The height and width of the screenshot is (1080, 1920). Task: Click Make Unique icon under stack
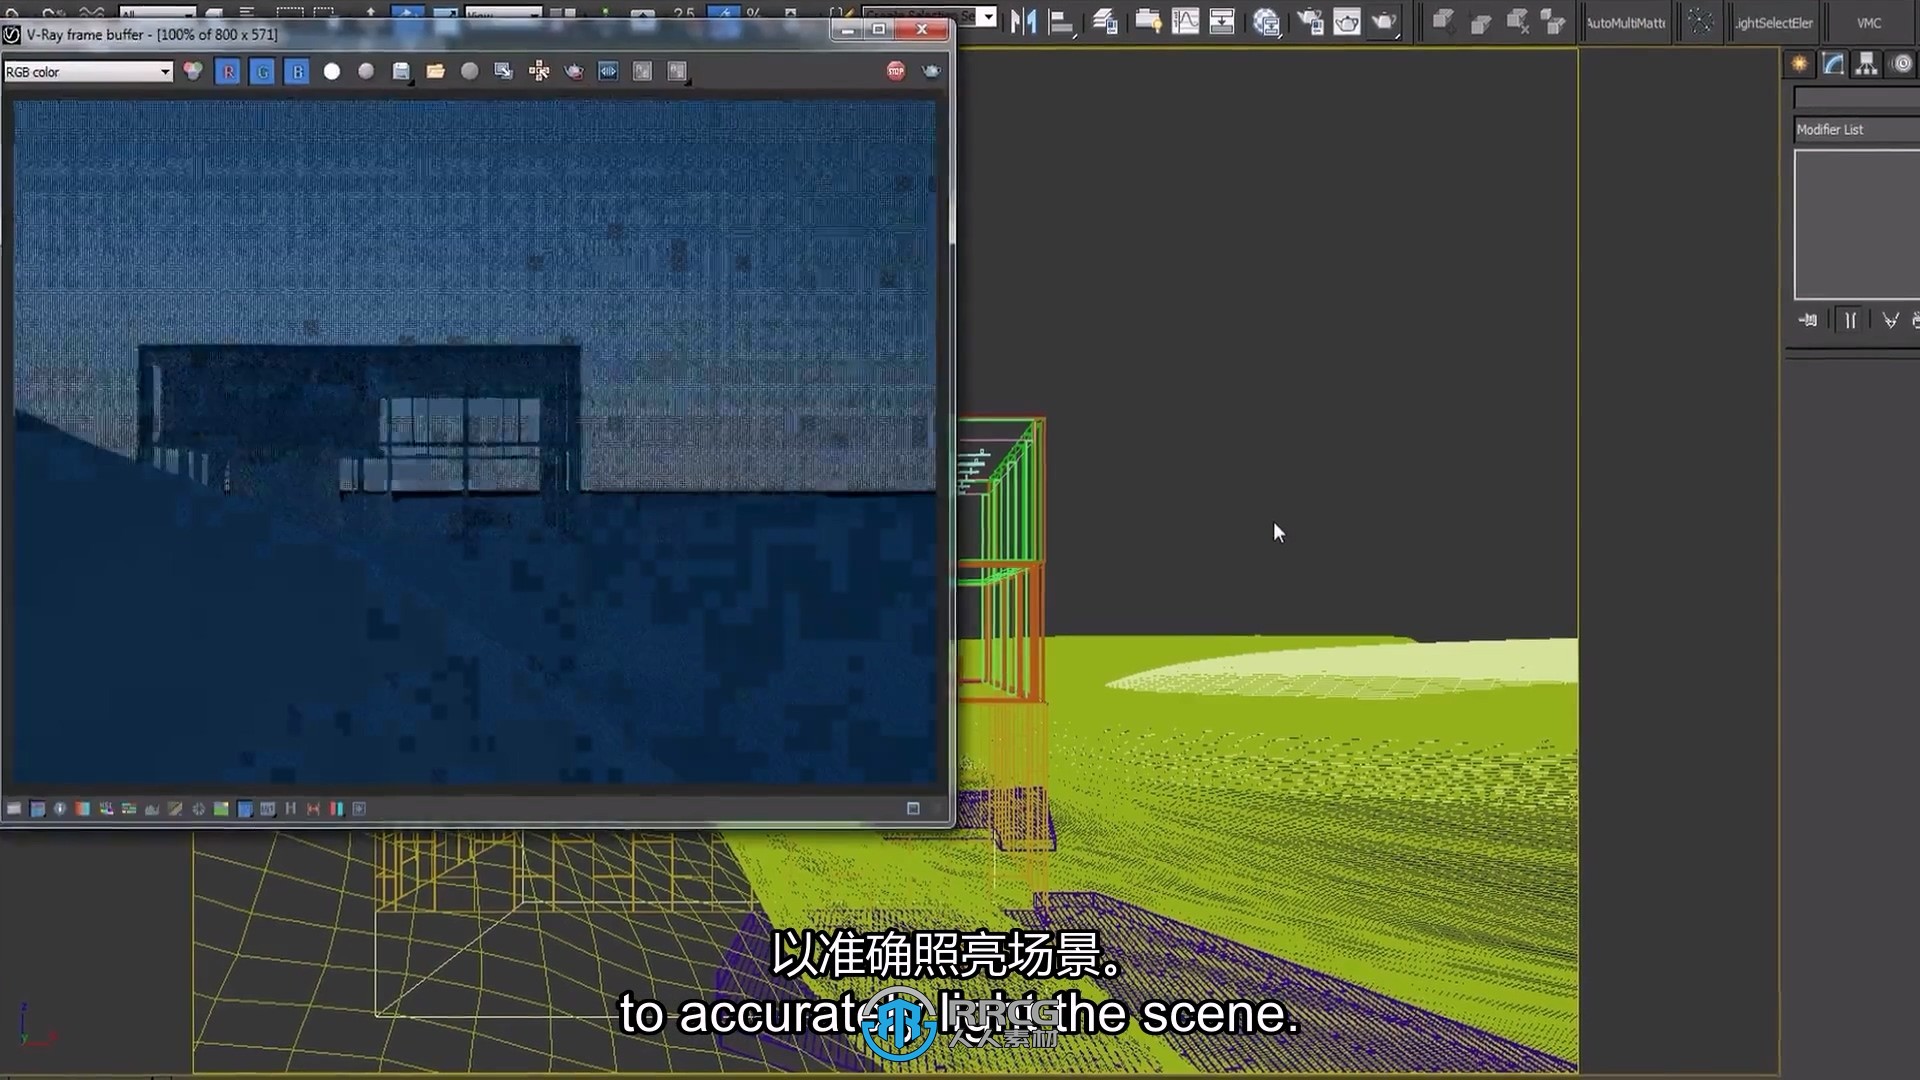[x=1890, y=321]
